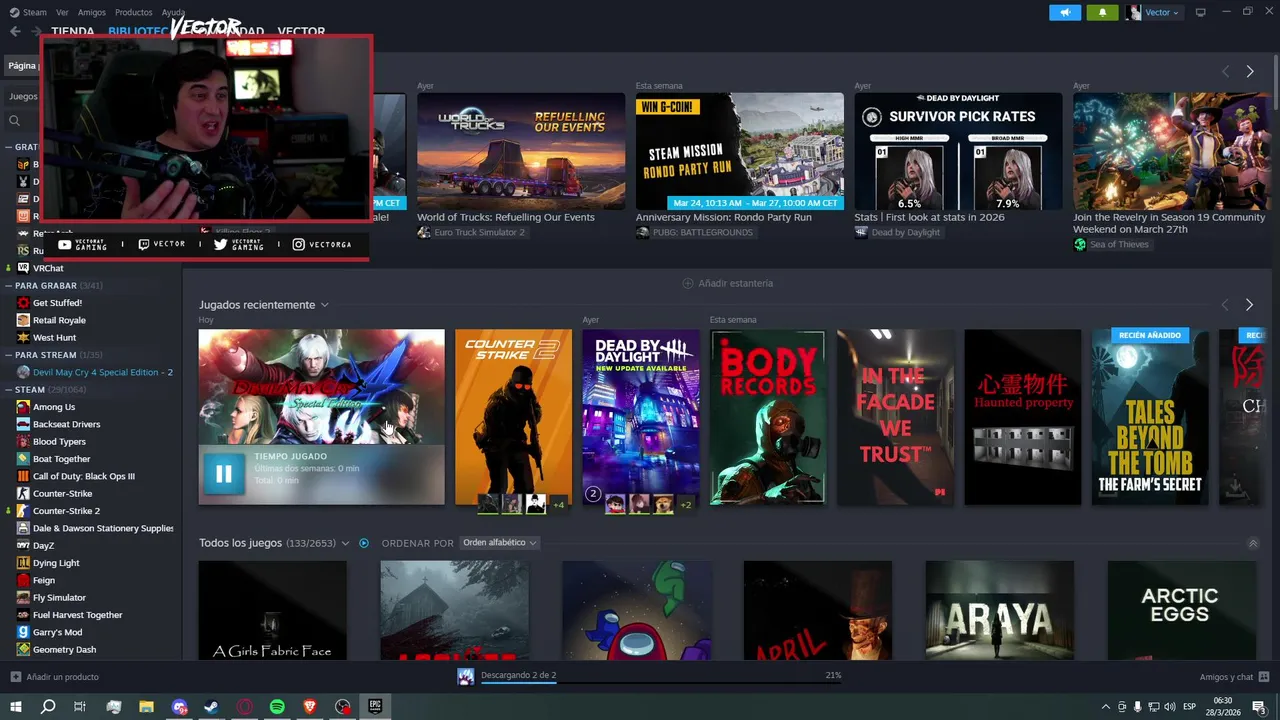1280x720 pixels.
Task: Click Geometry Dash game icon
Action: click(23, 649)
